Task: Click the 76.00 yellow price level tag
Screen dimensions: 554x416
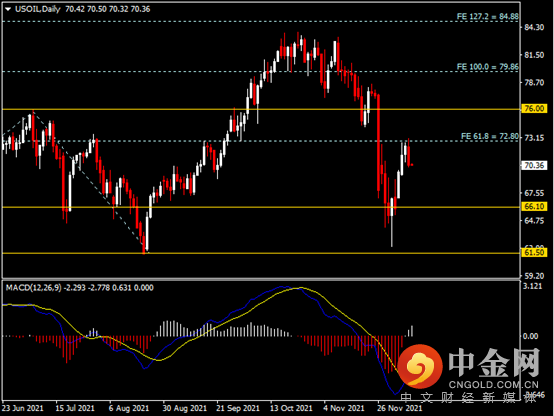Action: pyautogui.click(x=534, y=109)
